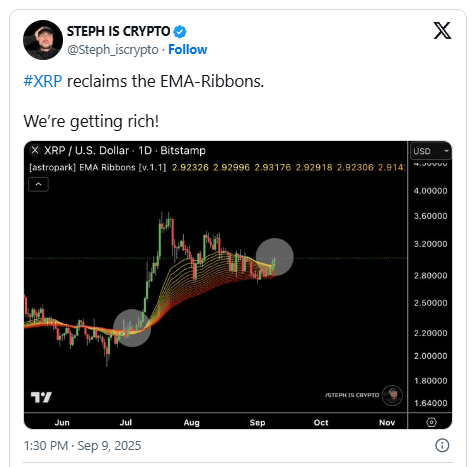Collapse the indicator legend chevron
Screen dimensions: 472x467
click(39, 184)
